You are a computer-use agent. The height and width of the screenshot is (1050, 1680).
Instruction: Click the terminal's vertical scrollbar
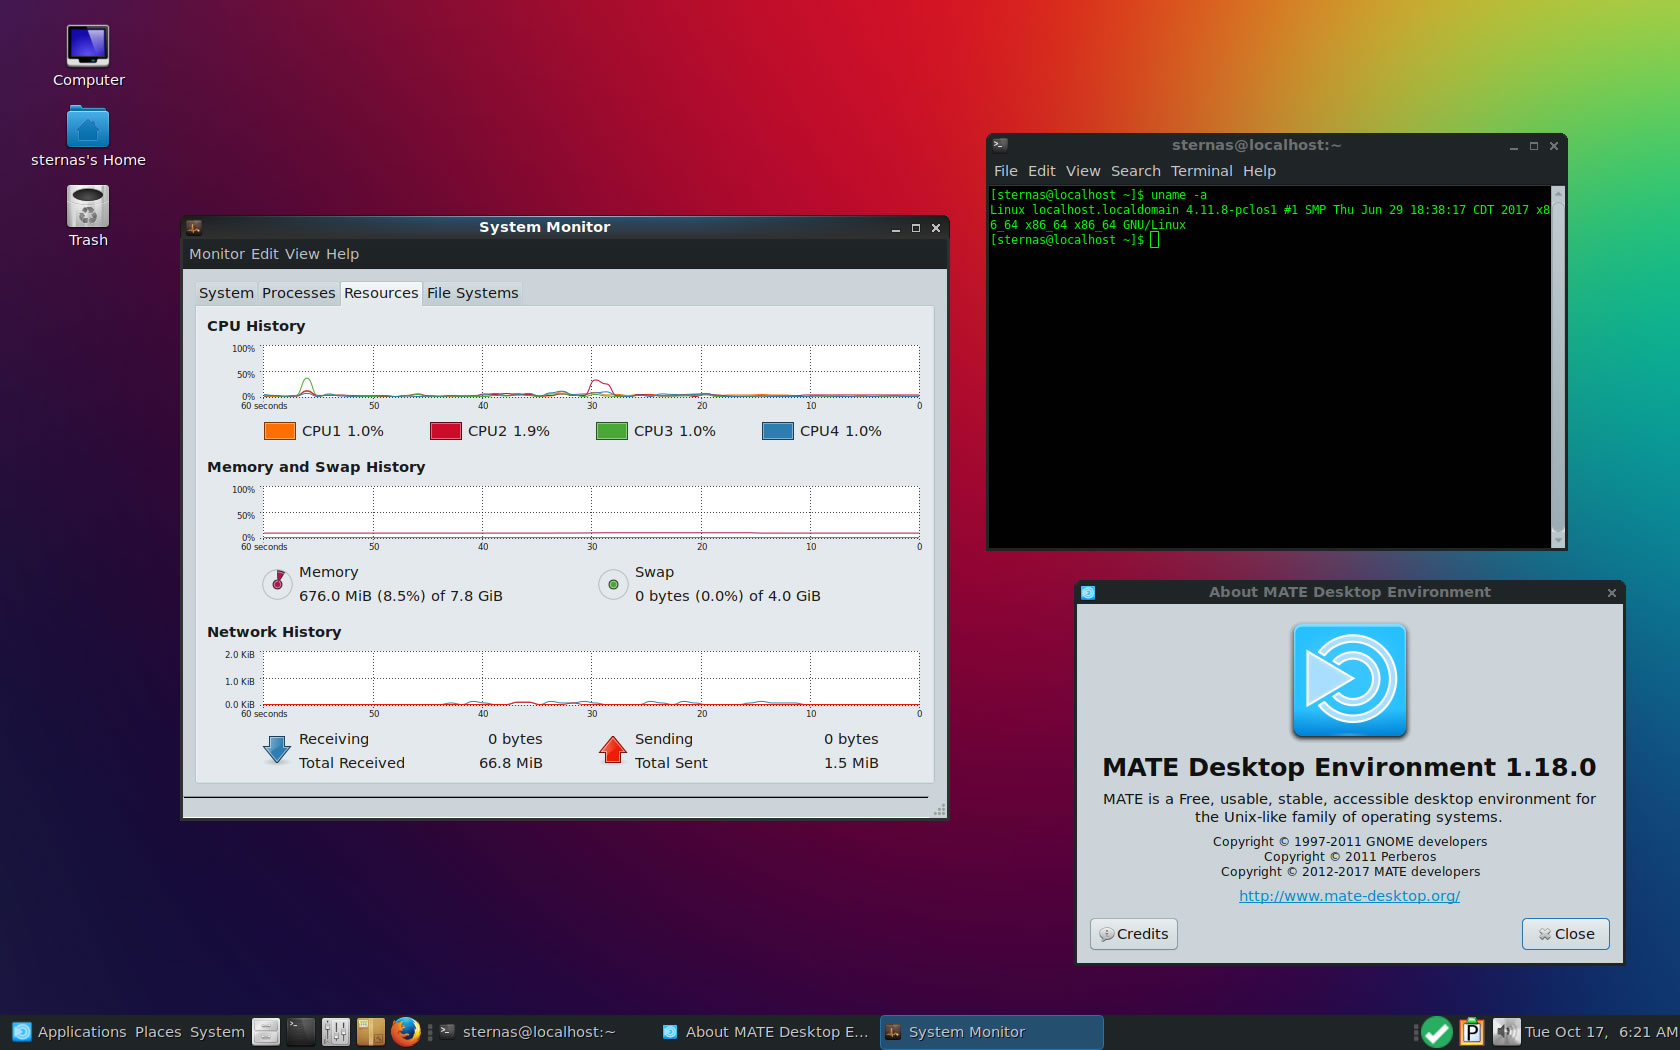[x=1557, y=366]
